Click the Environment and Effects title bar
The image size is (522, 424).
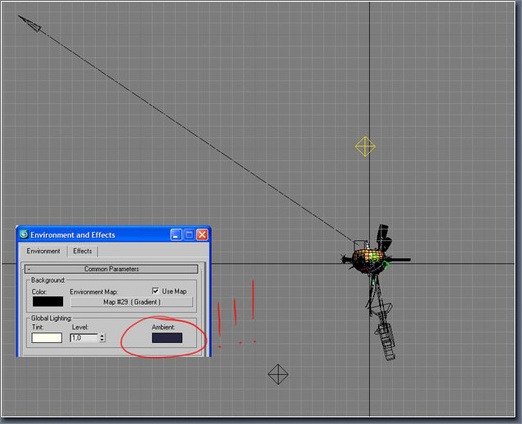tap(113, 235)
